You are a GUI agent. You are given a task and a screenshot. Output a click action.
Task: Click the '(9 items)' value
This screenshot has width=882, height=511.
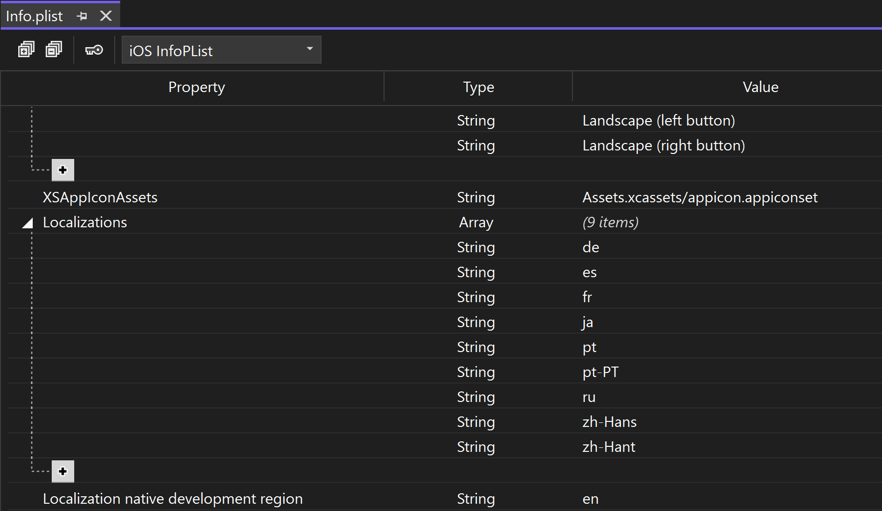coord(610,222)
